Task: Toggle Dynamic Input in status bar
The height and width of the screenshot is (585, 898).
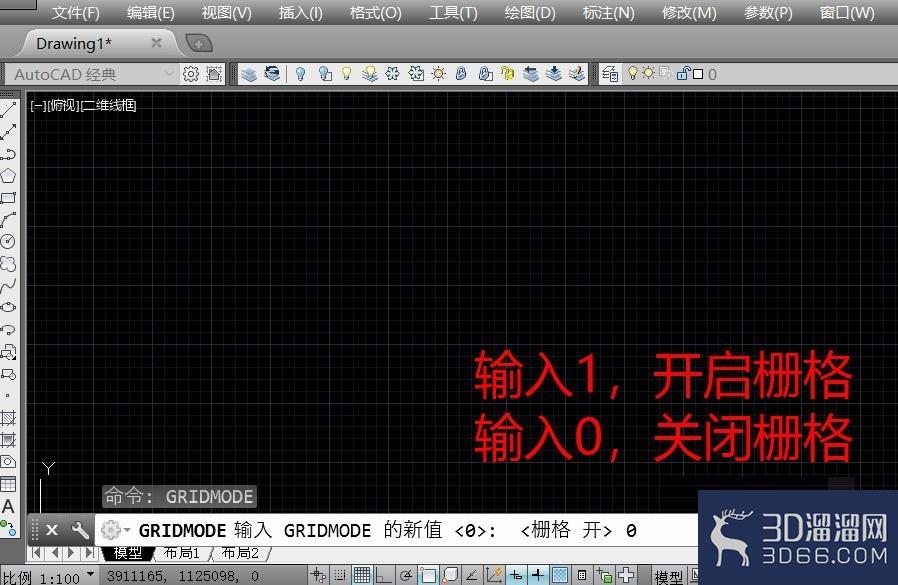Action: click(x=516, y=575)
